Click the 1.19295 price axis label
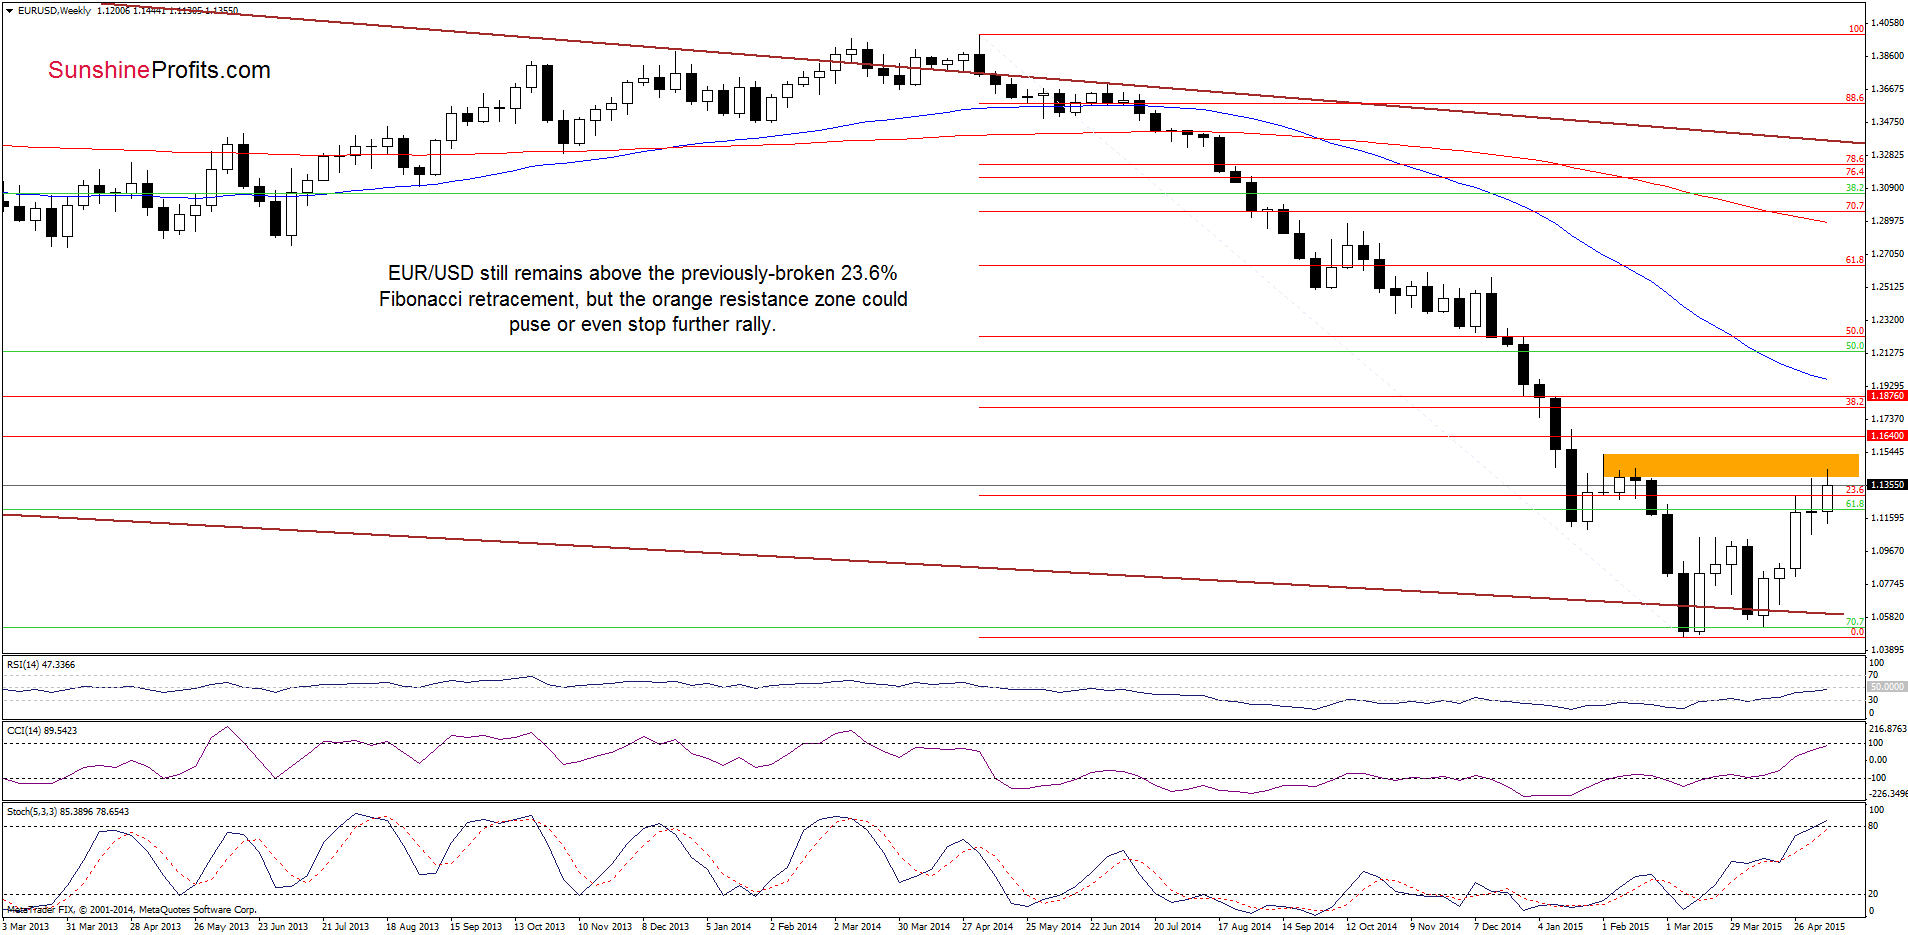Screen dimensions: 1908x935 1887,386
